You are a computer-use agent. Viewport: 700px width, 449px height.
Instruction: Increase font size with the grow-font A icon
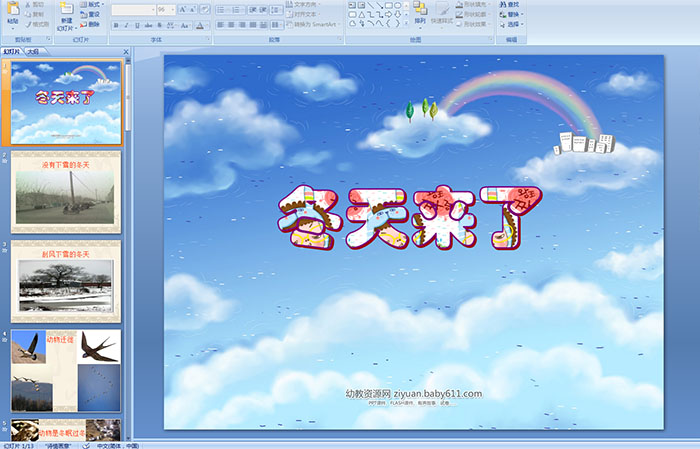pyautogui.click(x=183, y=9)
